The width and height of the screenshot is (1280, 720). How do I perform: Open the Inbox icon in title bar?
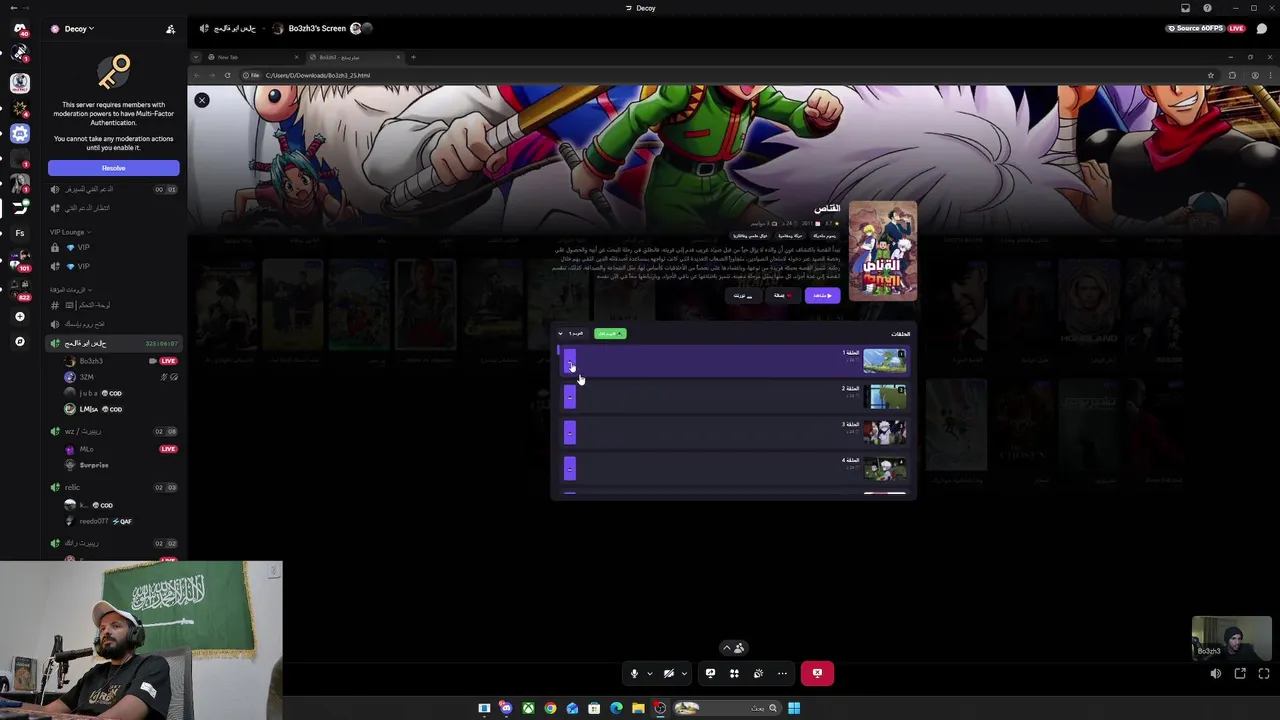pos(1185,8)
